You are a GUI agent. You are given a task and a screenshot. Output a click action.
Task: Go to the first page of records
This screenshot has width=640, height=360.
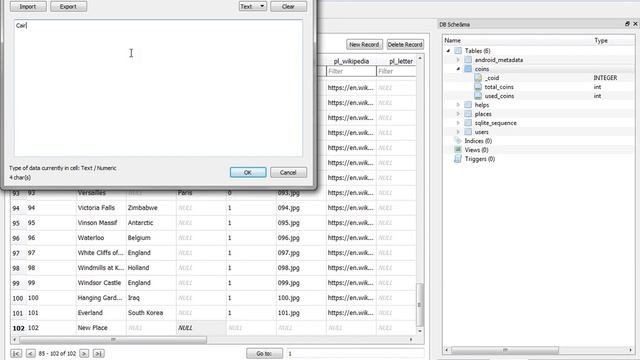point(16,353)
